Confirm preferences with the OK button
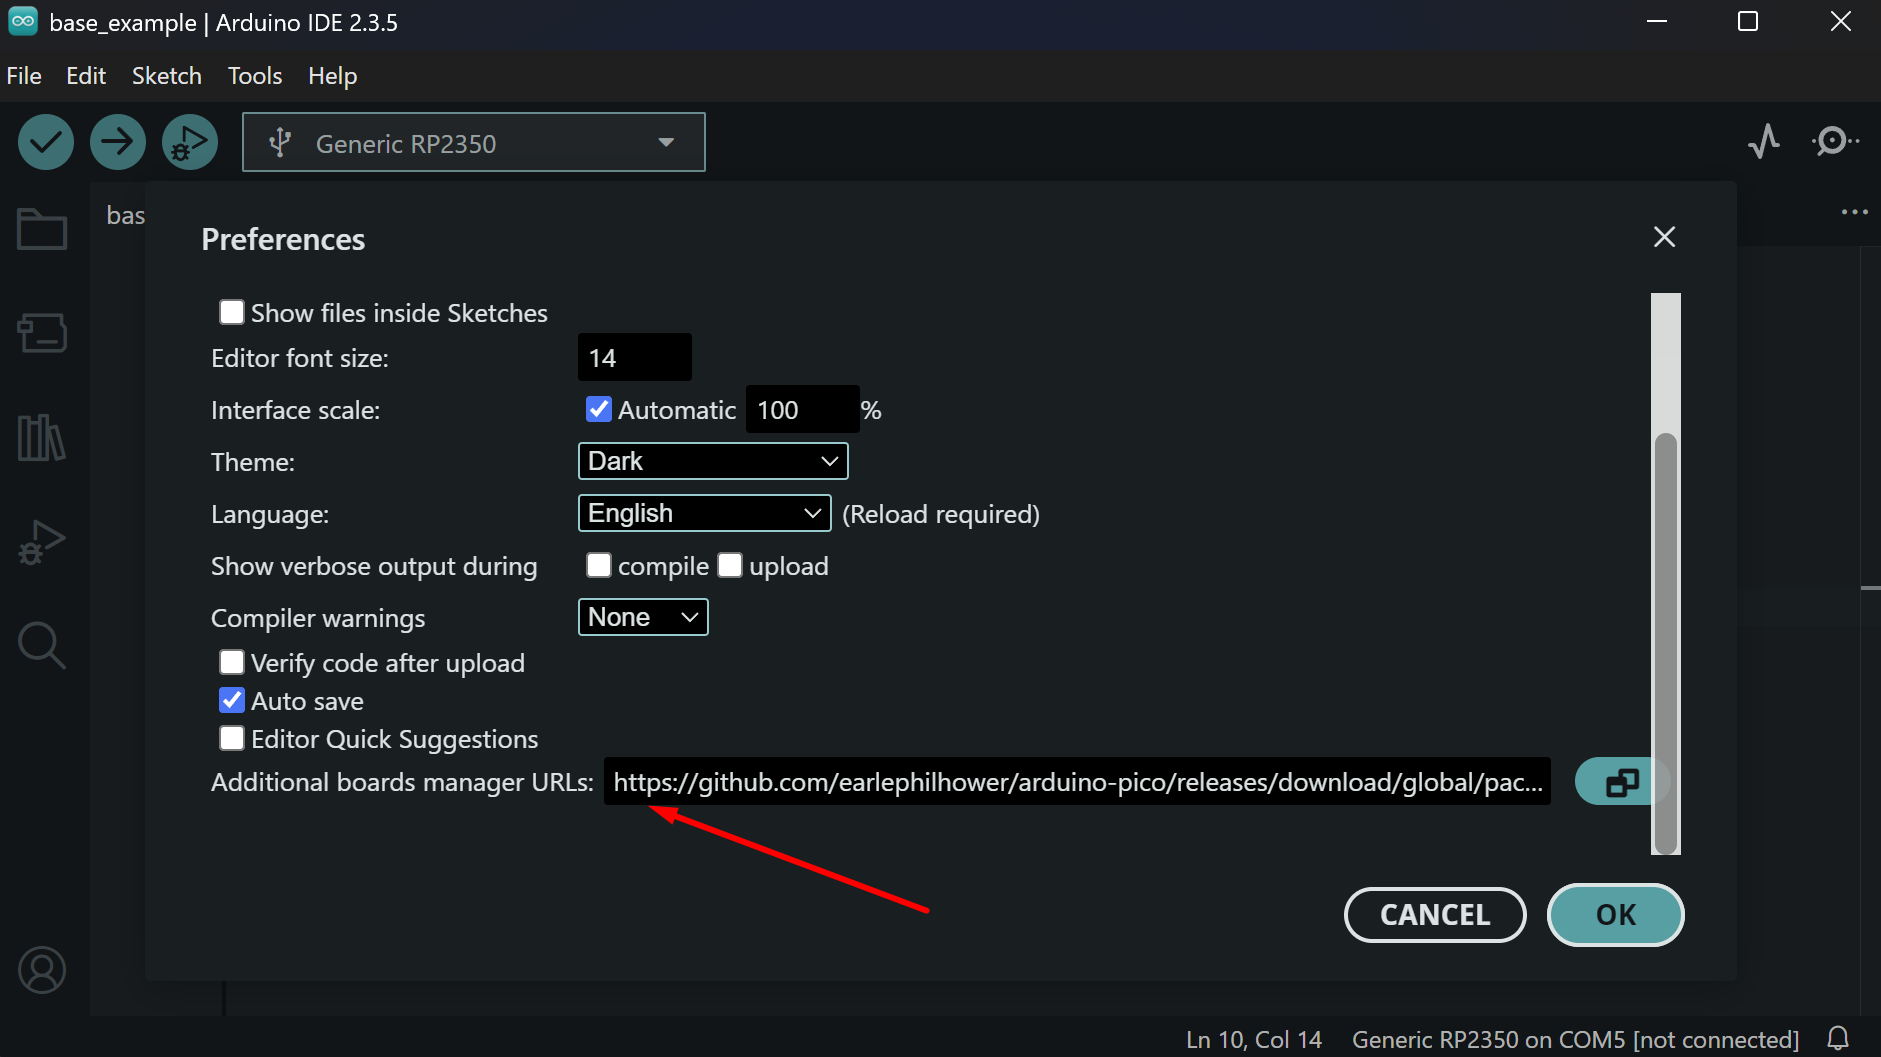The image size is (1881, 1057). [1615, 915]
